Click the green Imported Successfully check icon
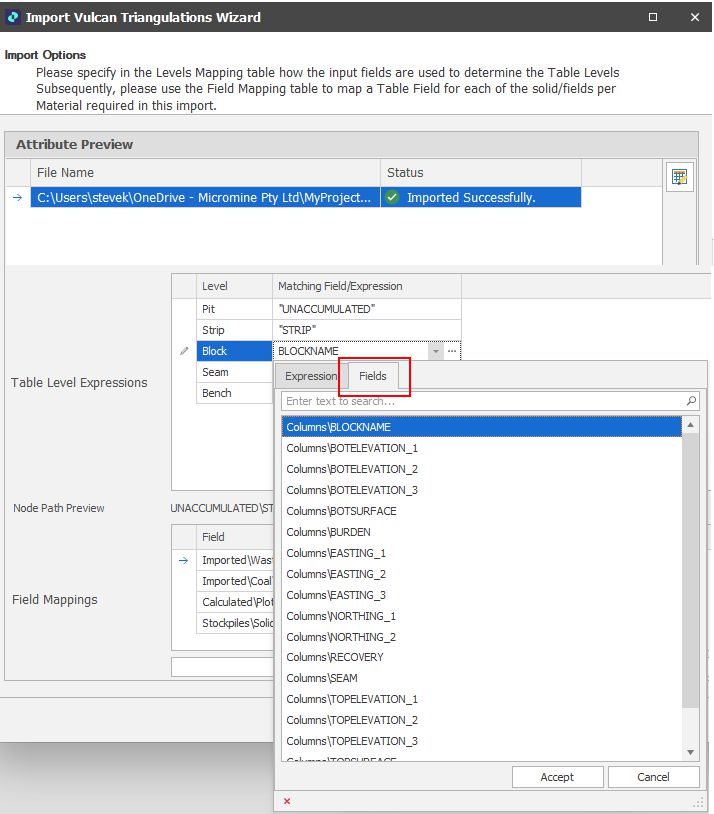Image resolution: width=714 pixels, height=814 pixels. click(x=393, y=198)
